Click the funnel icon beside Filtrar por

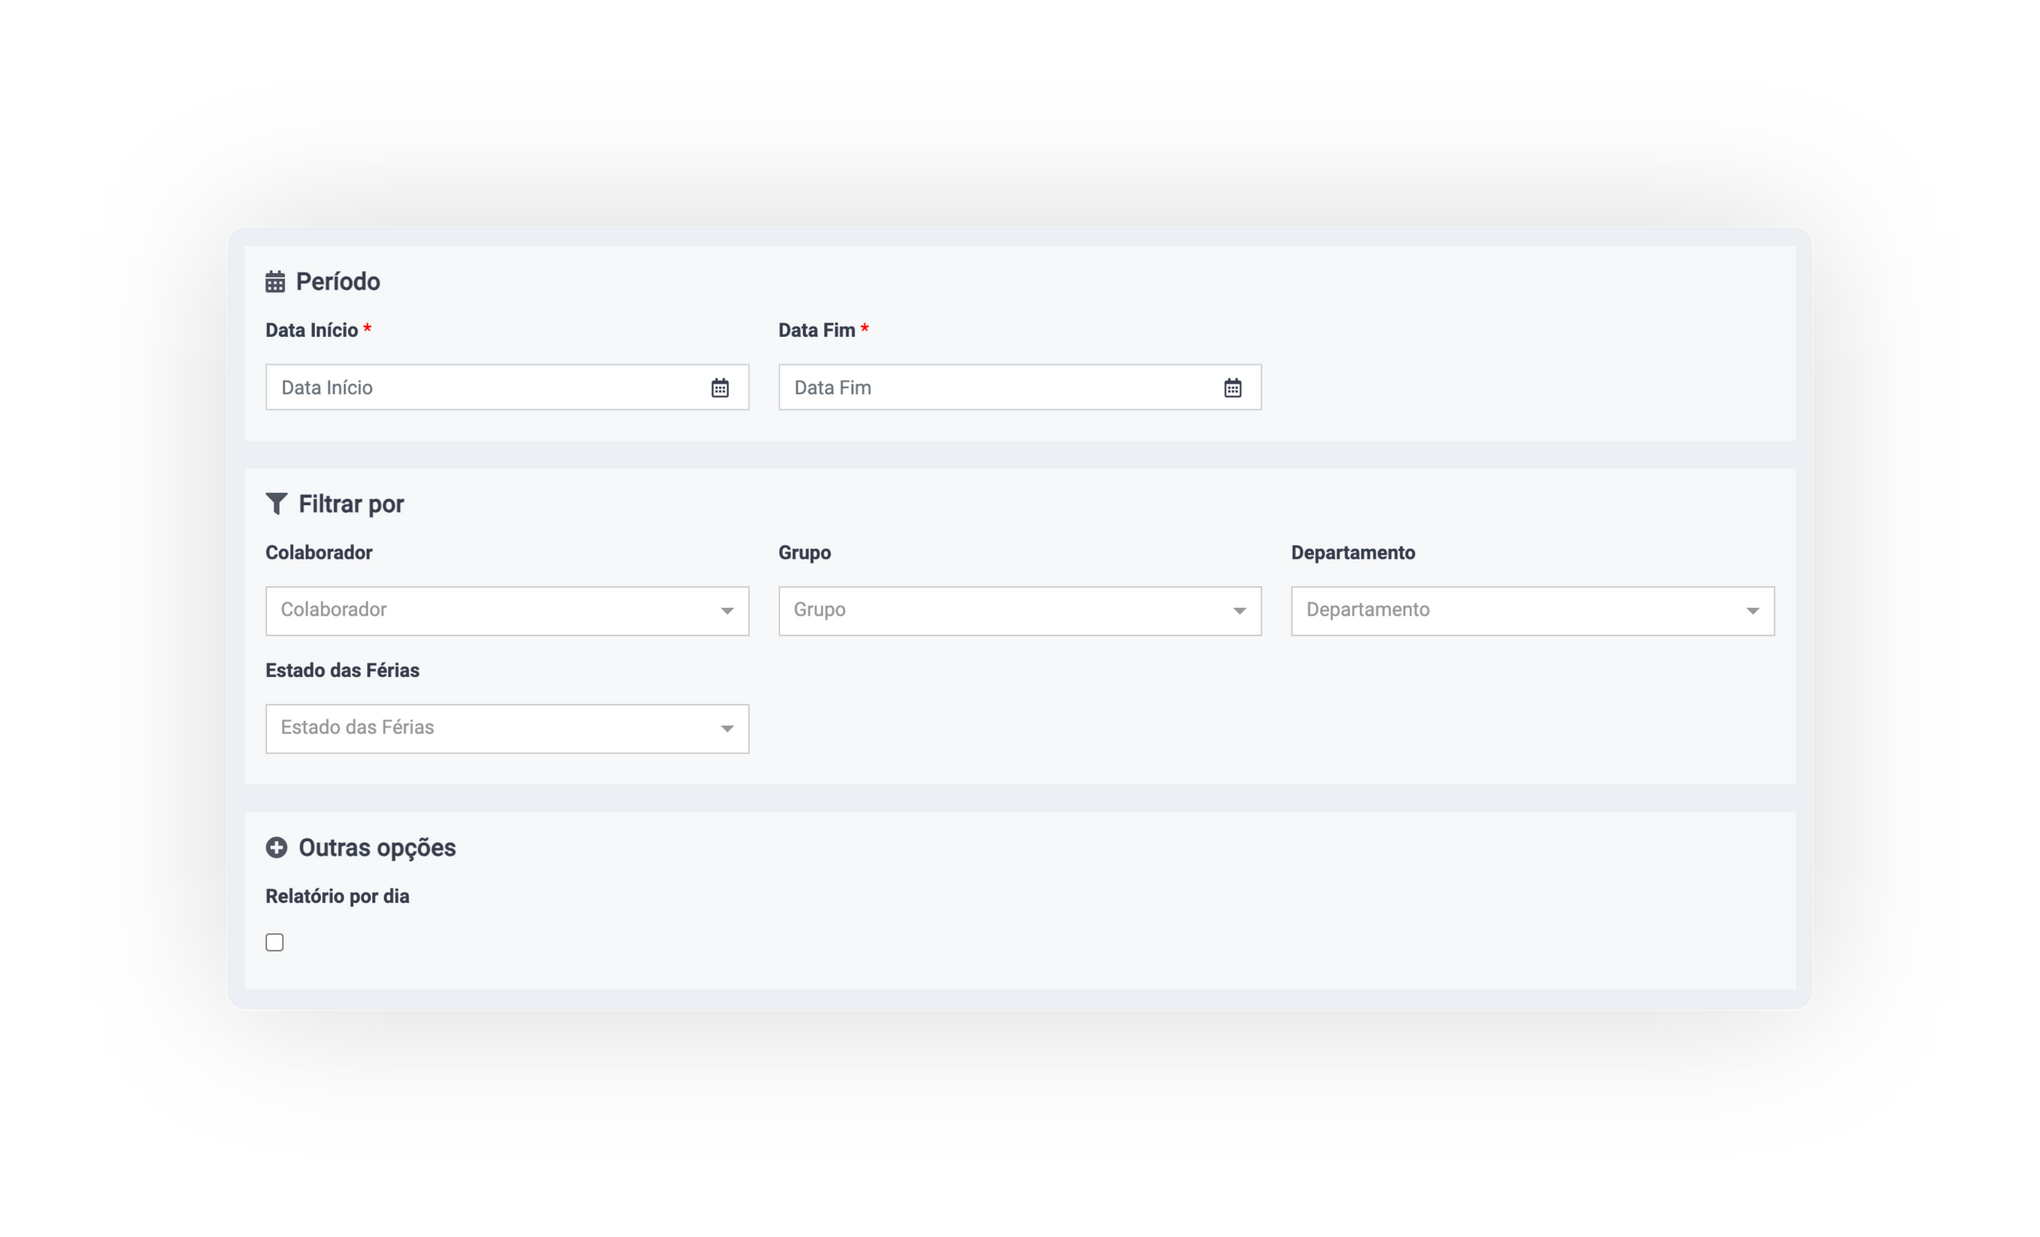click(x=276, y=504)
